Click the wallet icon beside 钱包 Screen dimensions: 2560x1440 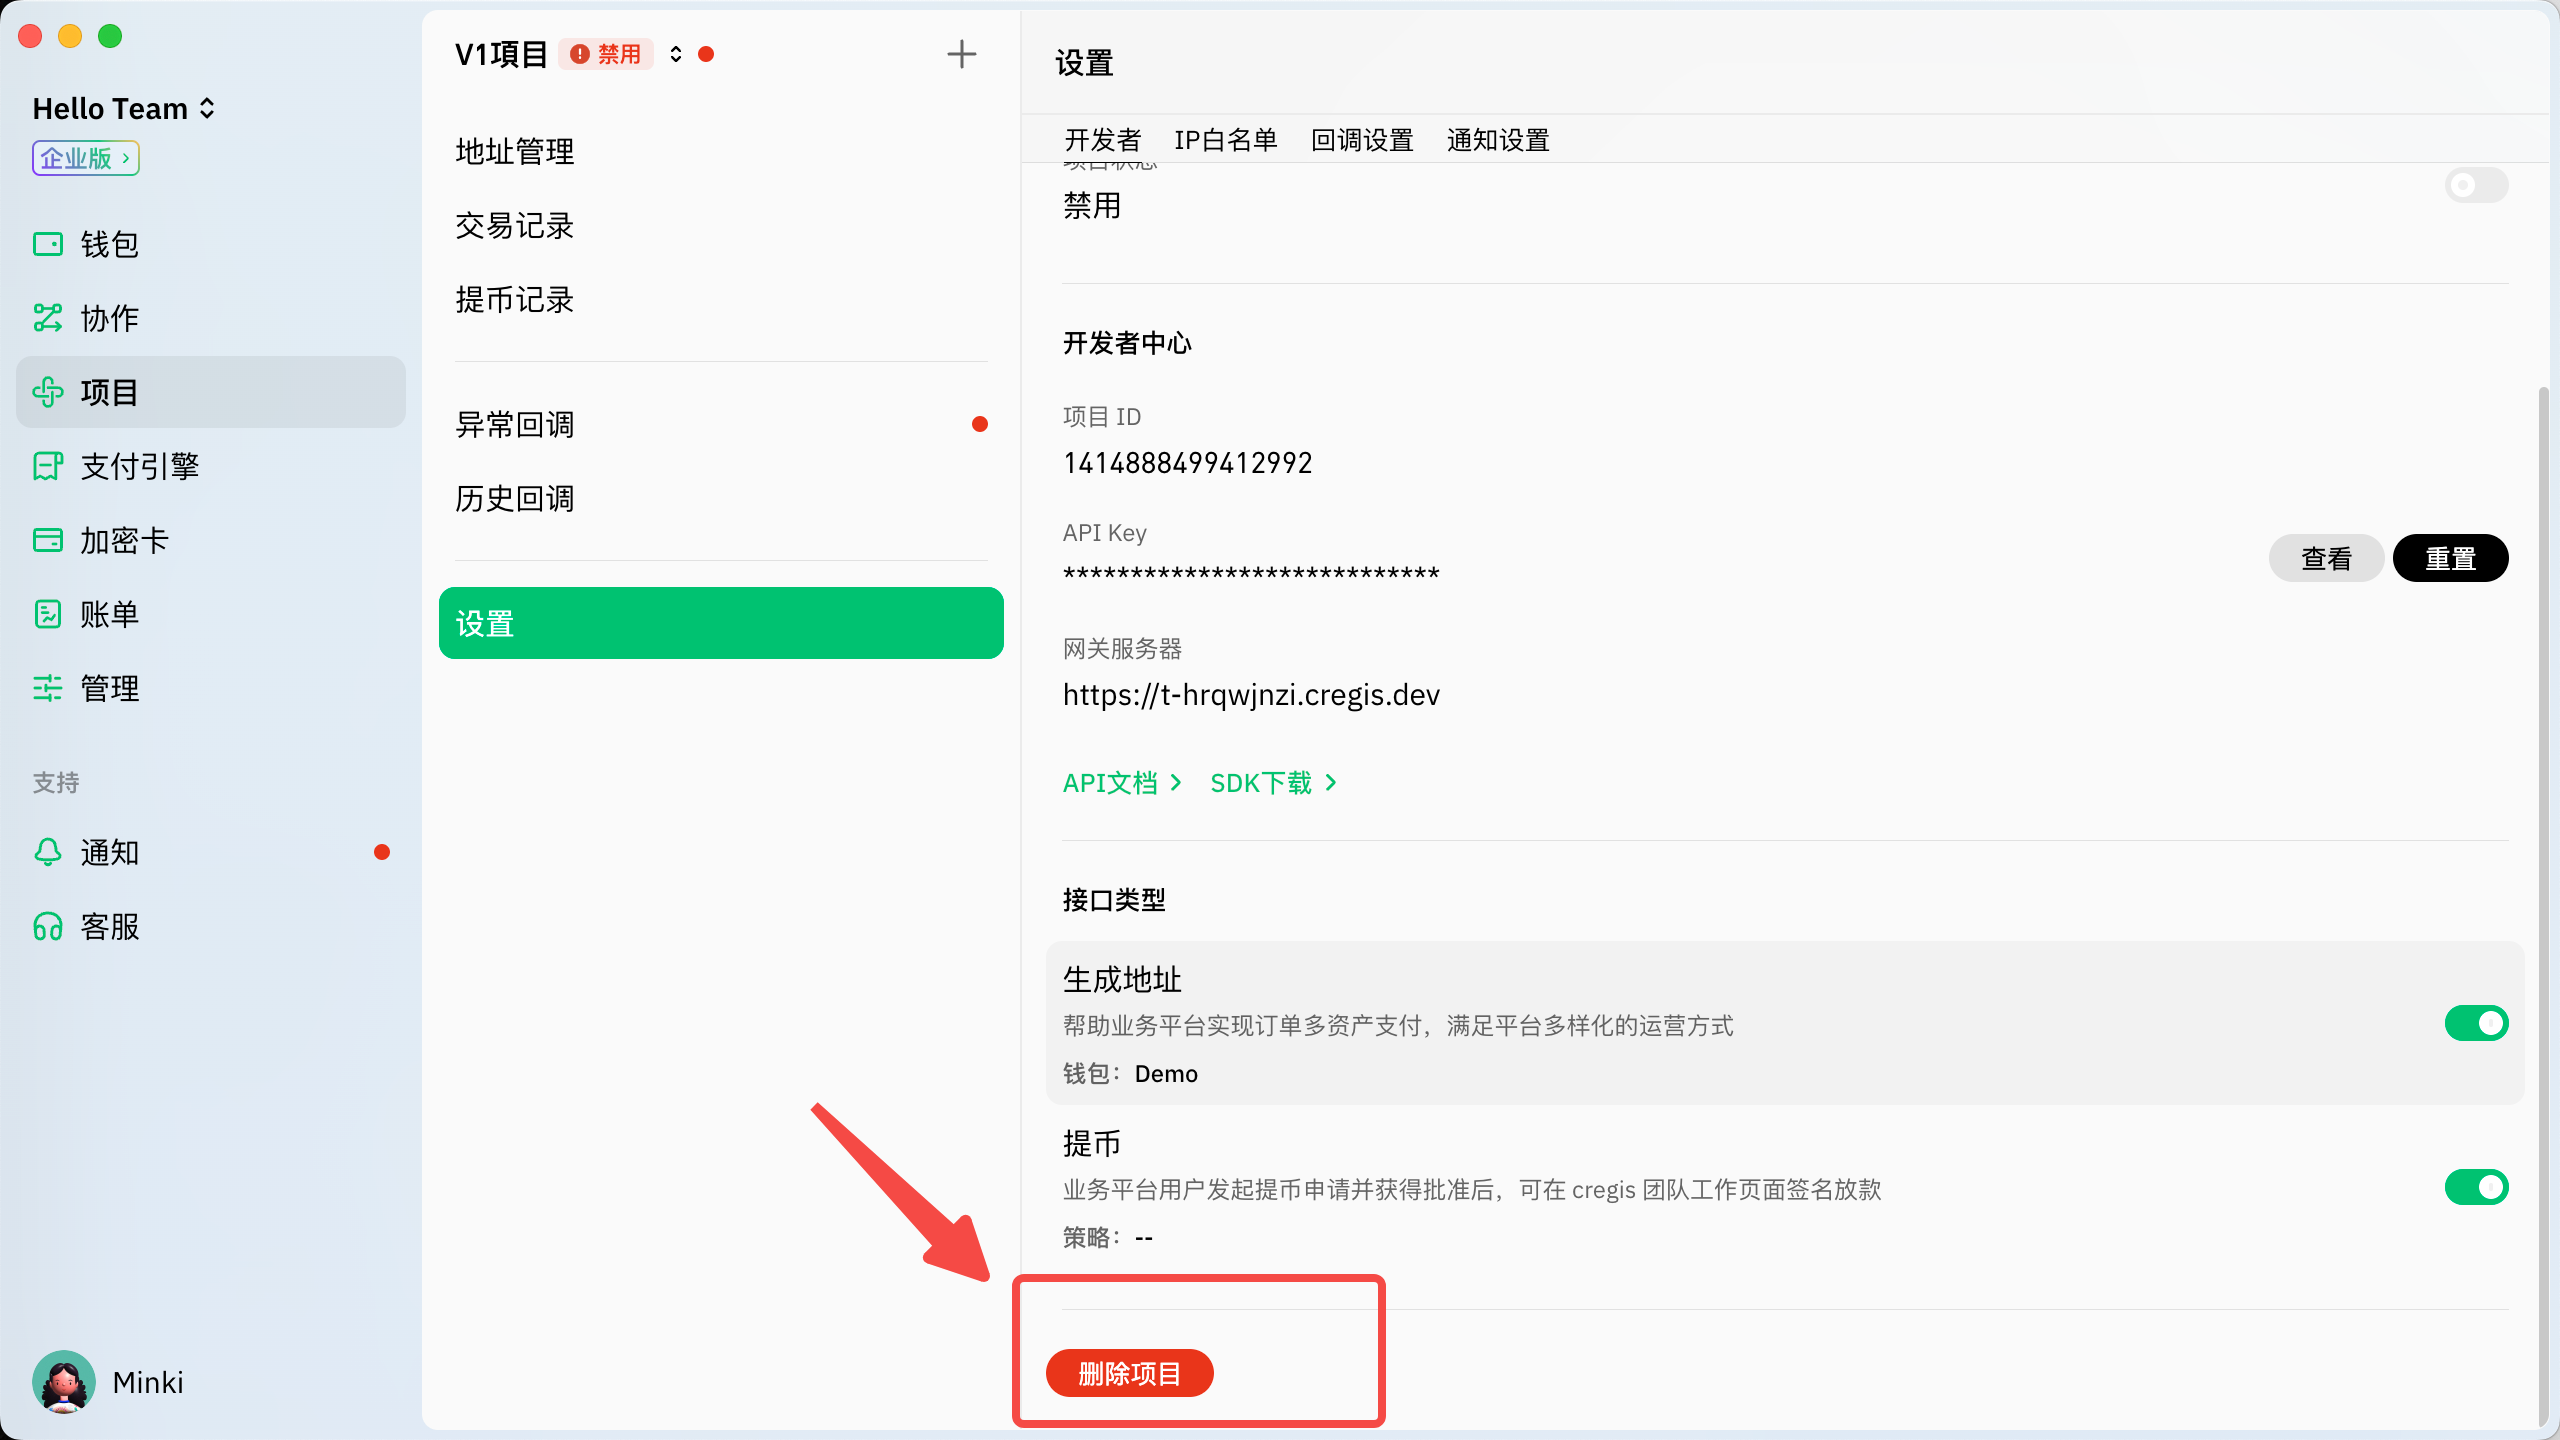tap(47, 244)
